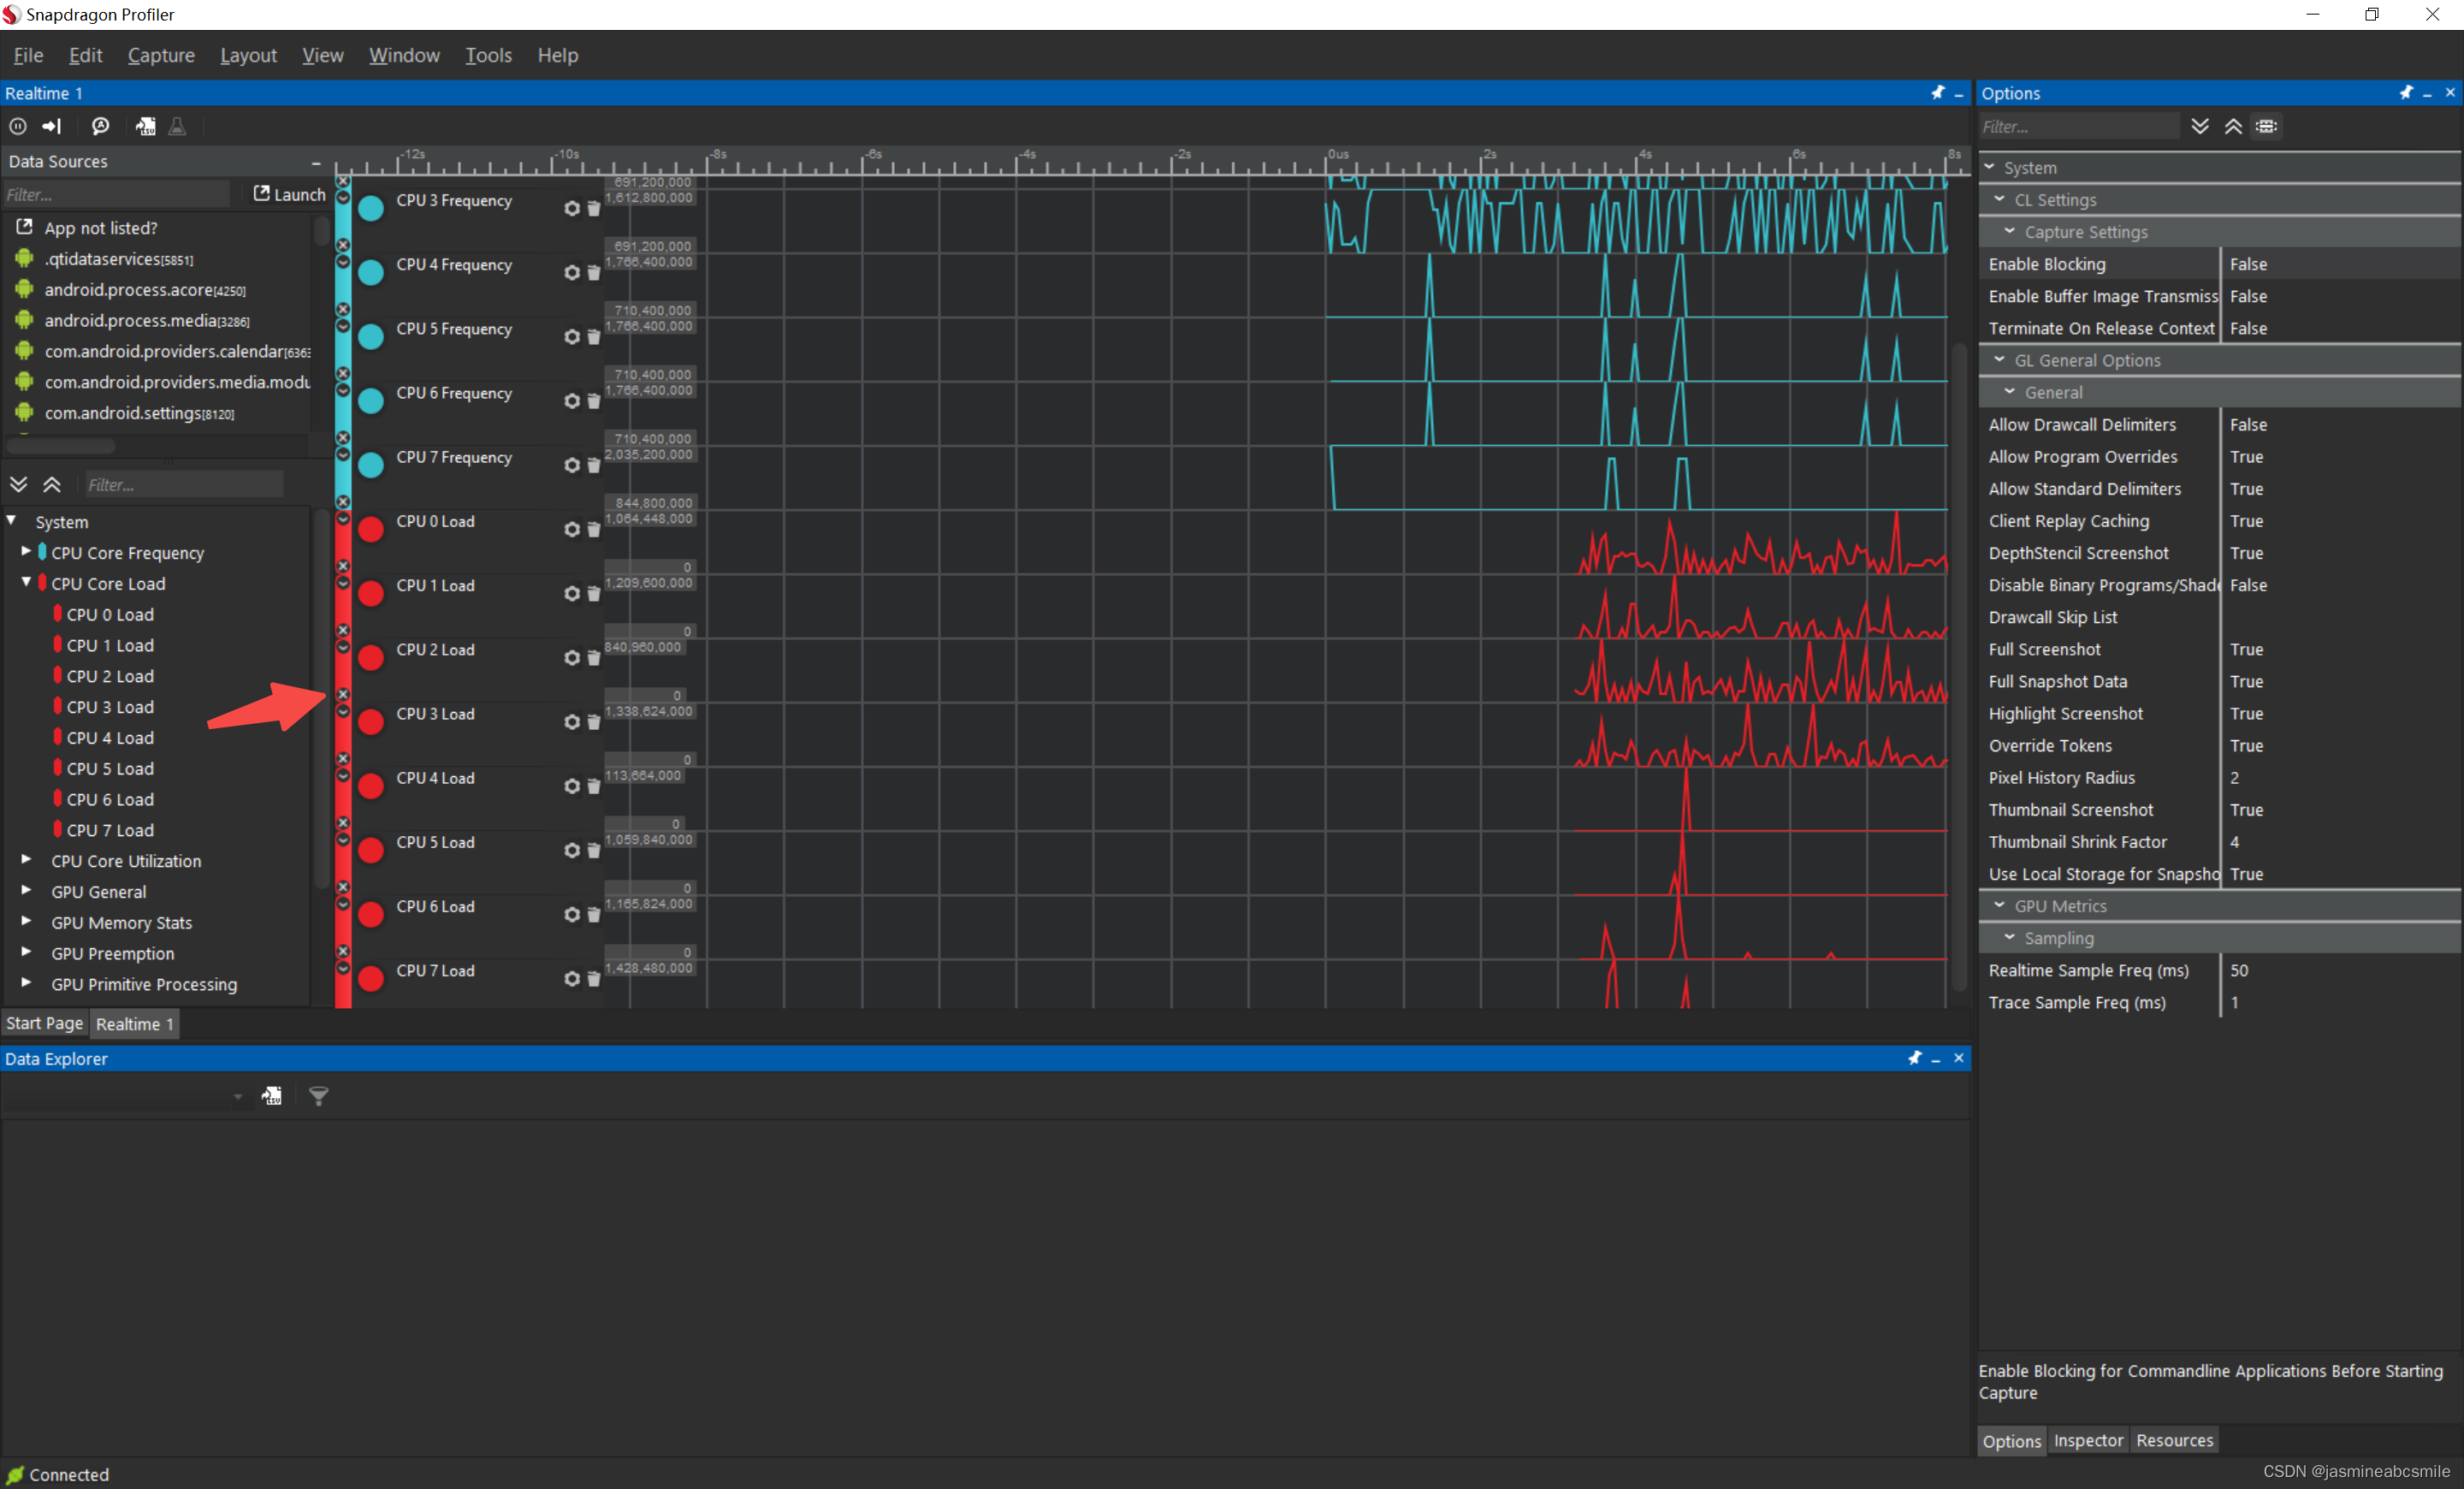
Task: Click the App not listed link
Action: click(x=100, y=227)
